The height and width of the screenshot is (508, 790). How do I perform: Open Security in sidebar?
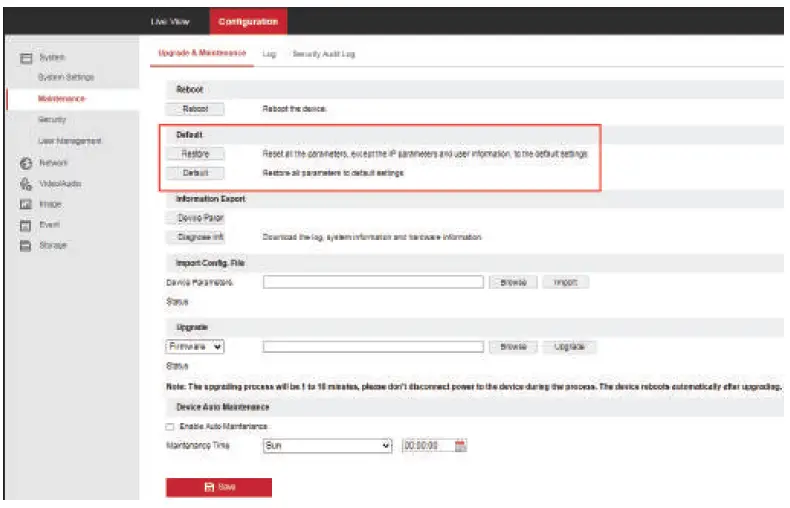pyautogui.click(x=52, y=119)
